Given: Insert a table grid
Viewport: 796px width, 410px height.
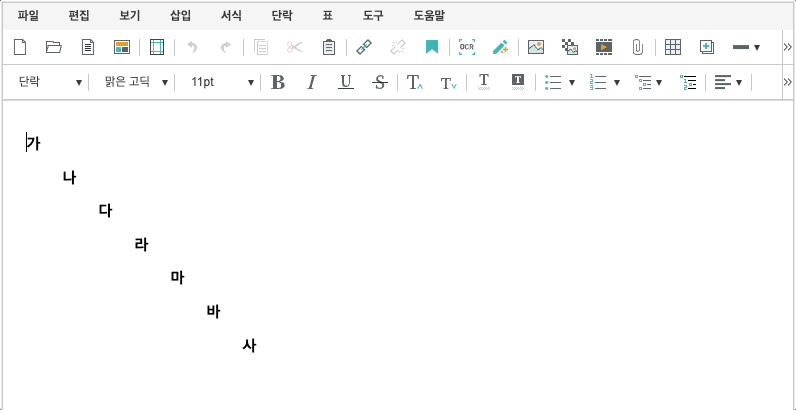Looking at the screenshot, I should pos(673,47).
